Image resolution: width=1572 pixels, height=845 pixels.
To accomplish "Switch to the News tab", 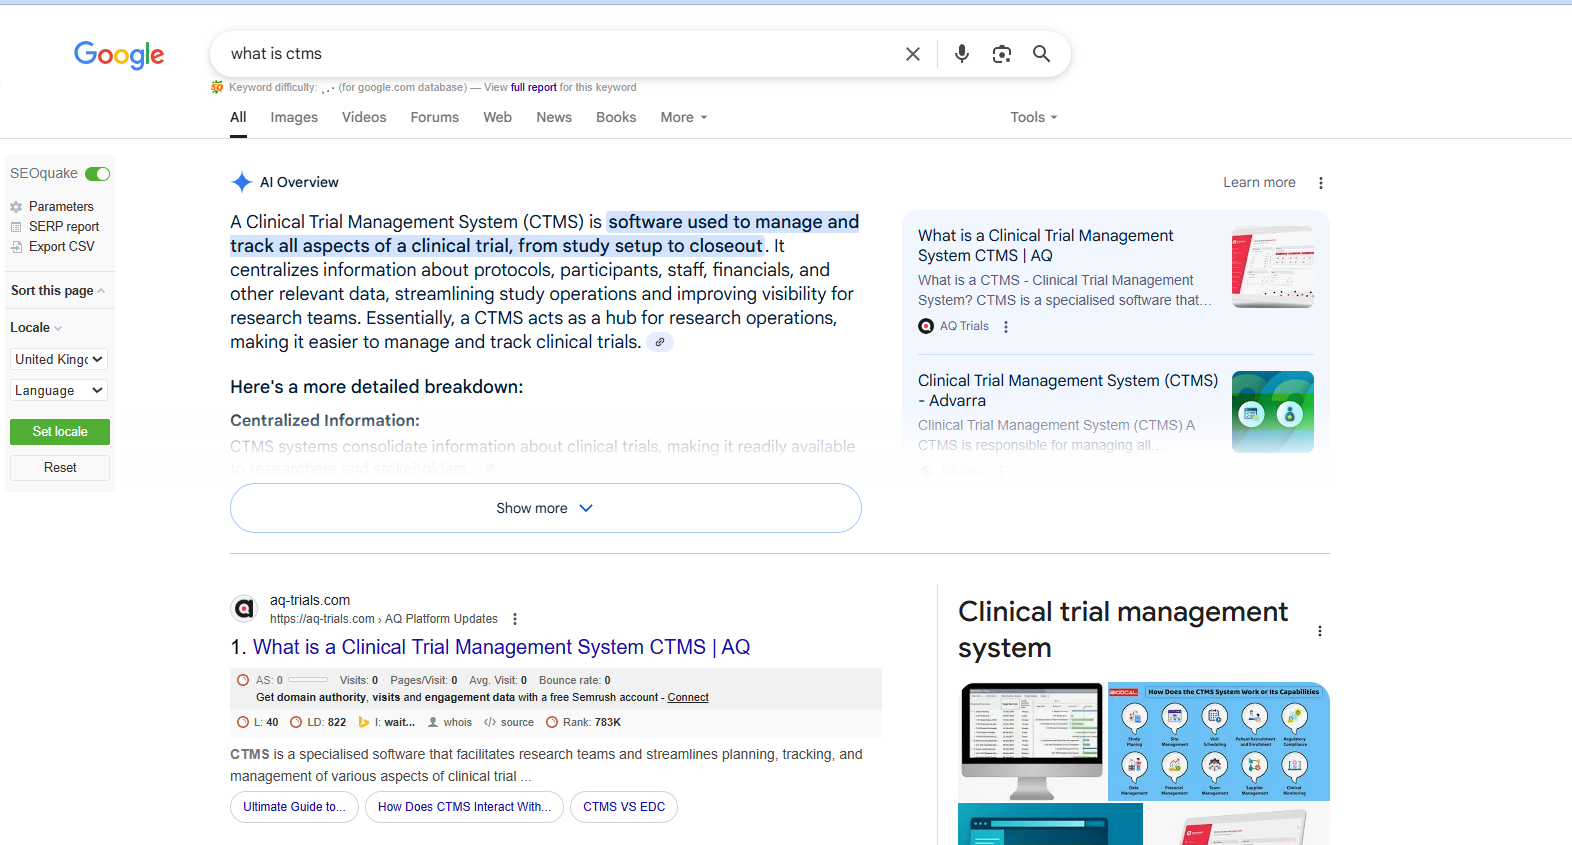I will [554, 118].
